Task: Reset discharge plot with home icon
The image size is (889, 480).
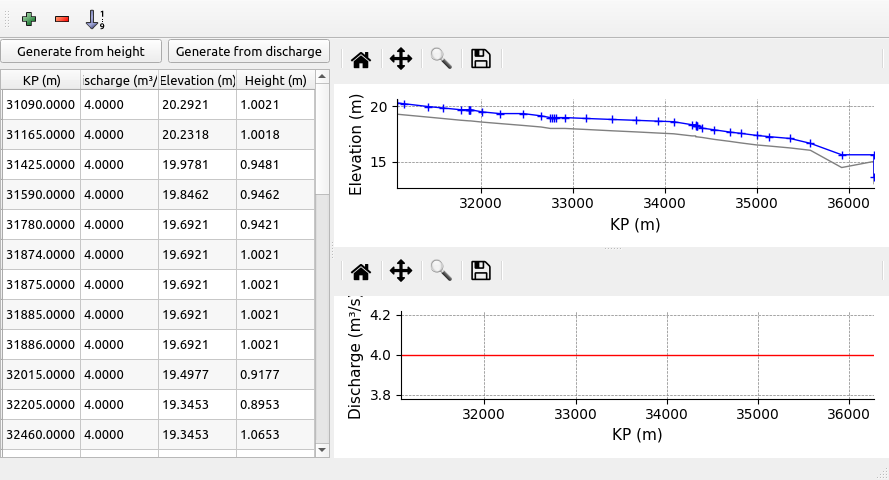Action: [x=361, y=270]
